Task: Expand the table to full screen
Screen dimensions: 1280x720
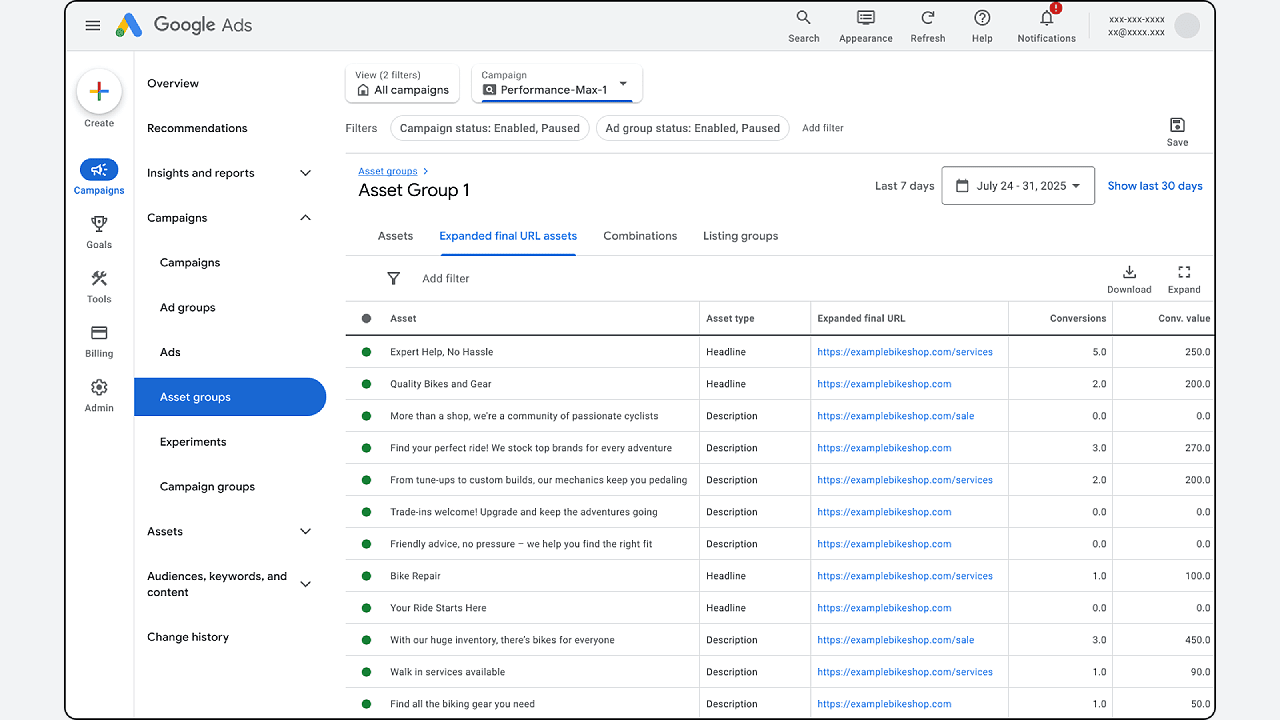Action: [1184, 272]
